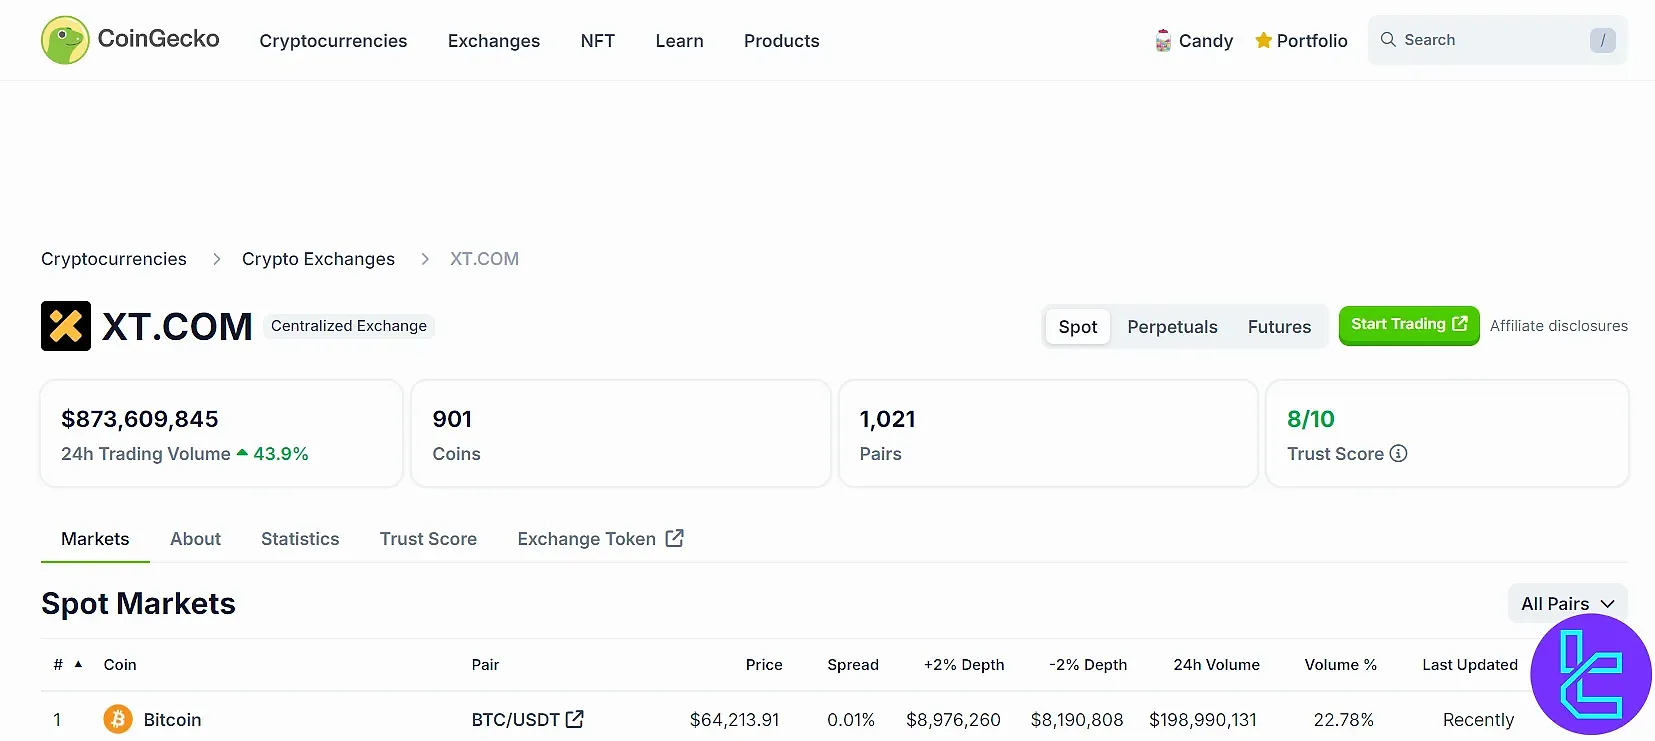
Task: Open BTC/USDT external link icon
Action: pos(575,719)
